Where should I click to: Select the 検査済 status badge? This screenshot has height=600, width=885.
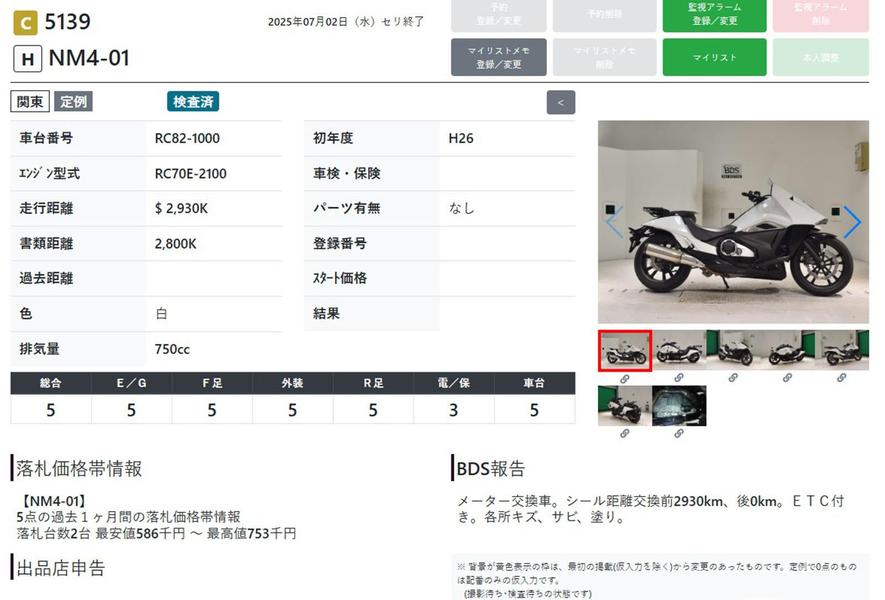pos(193,101)
